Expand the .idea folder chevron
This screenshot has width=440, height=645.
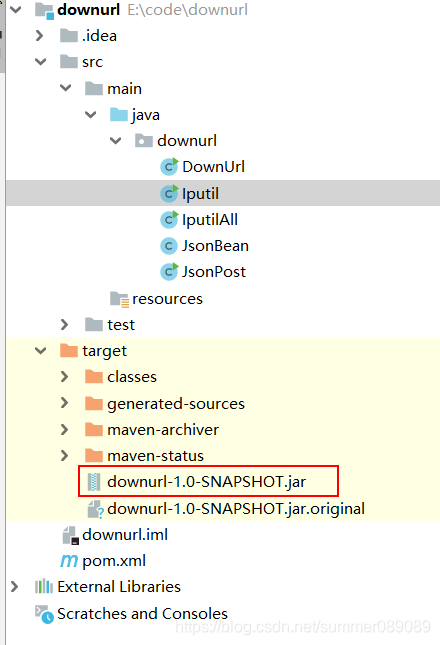point(39,36)
